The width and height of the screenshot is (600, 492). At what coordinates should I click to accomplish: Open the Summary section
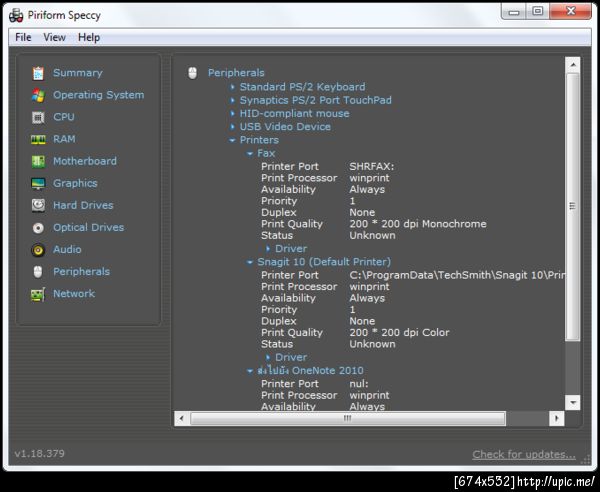point(78,73)
